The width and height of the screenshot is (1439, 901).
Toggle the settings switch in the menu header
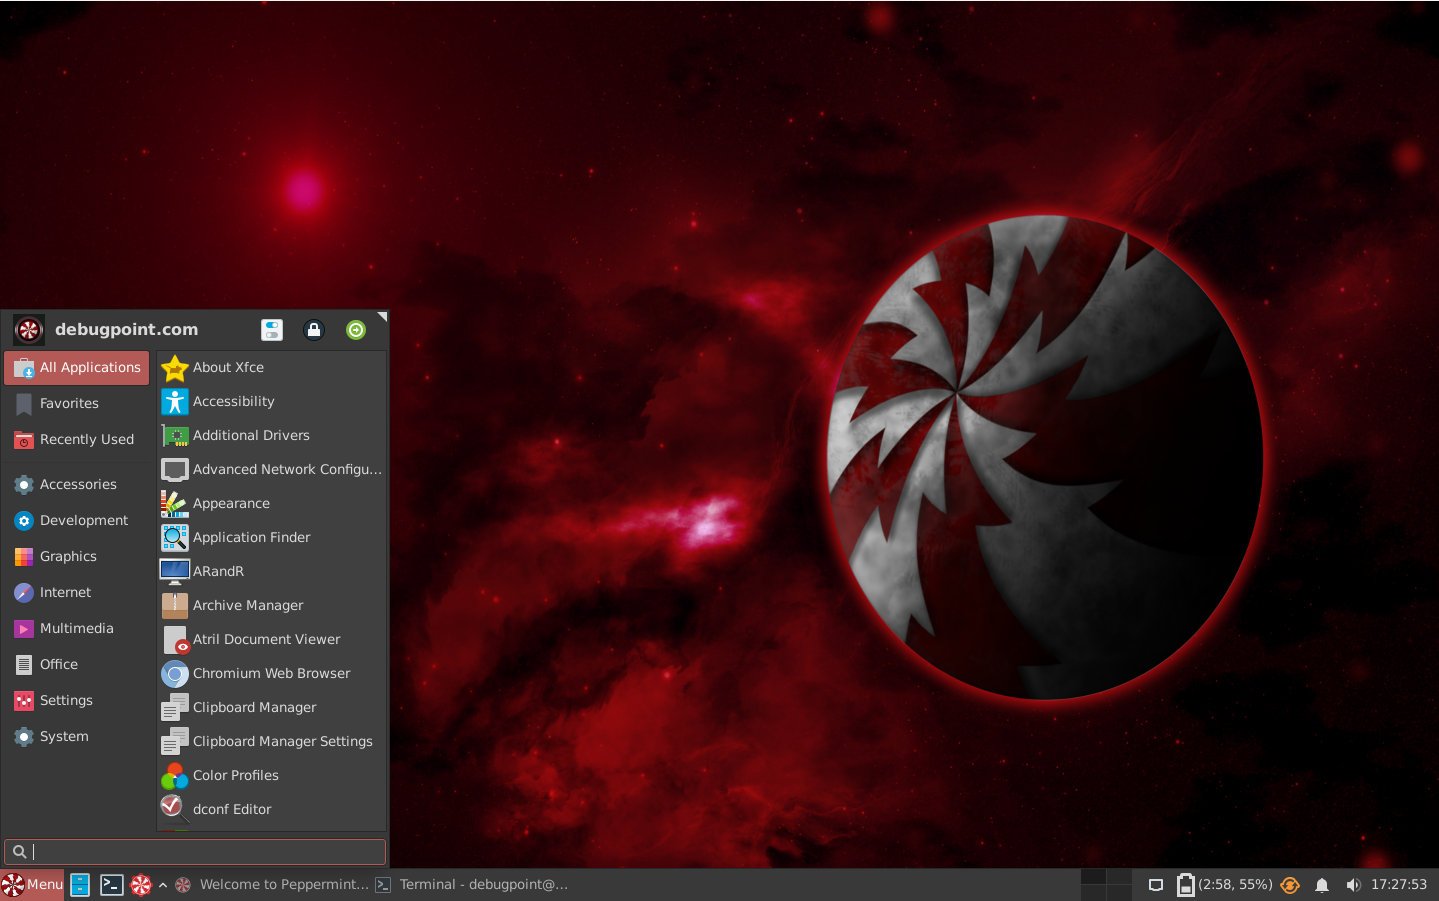(271, 329)
